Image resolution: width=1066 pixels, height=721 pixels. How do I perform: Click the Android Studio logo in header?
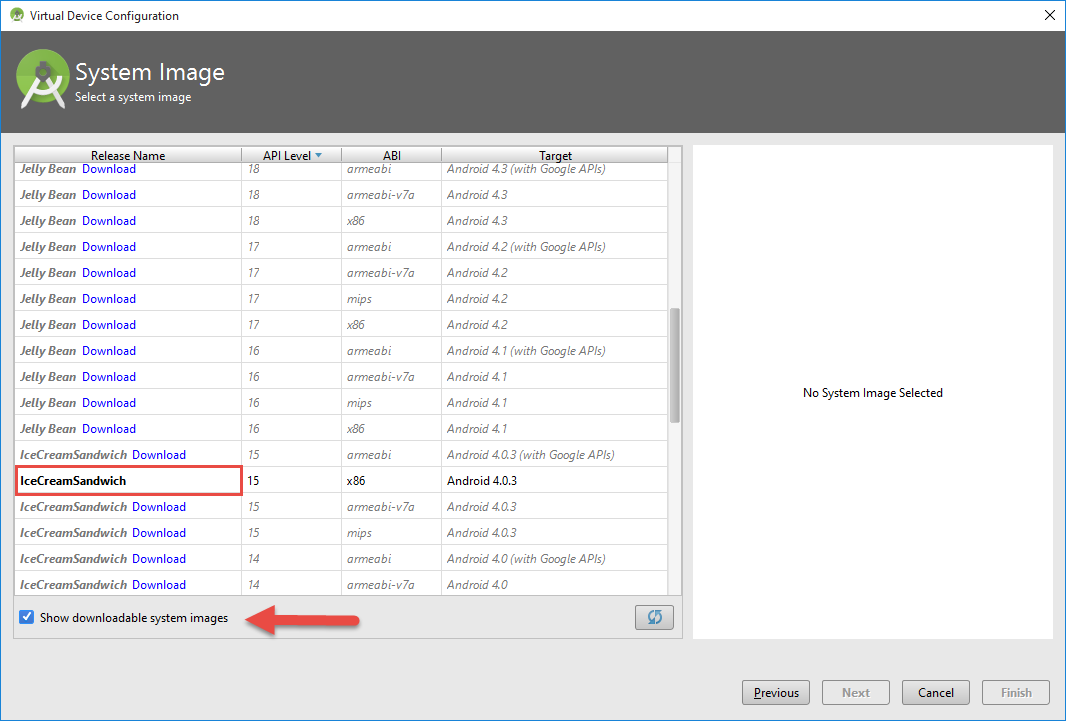[x=42, y=79]
